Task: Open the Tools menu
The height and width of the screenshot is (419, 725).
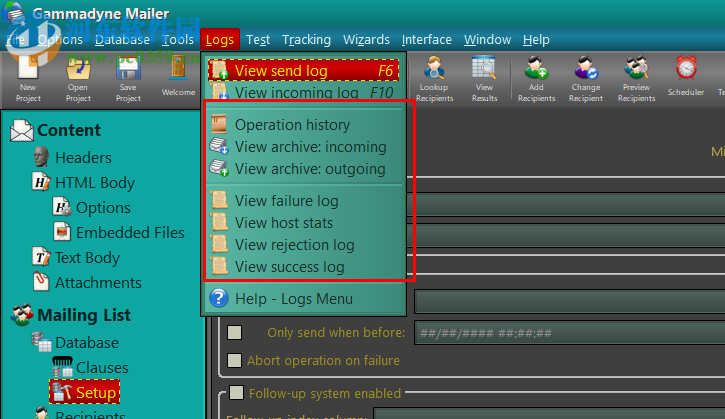Action: click(178, 40)
